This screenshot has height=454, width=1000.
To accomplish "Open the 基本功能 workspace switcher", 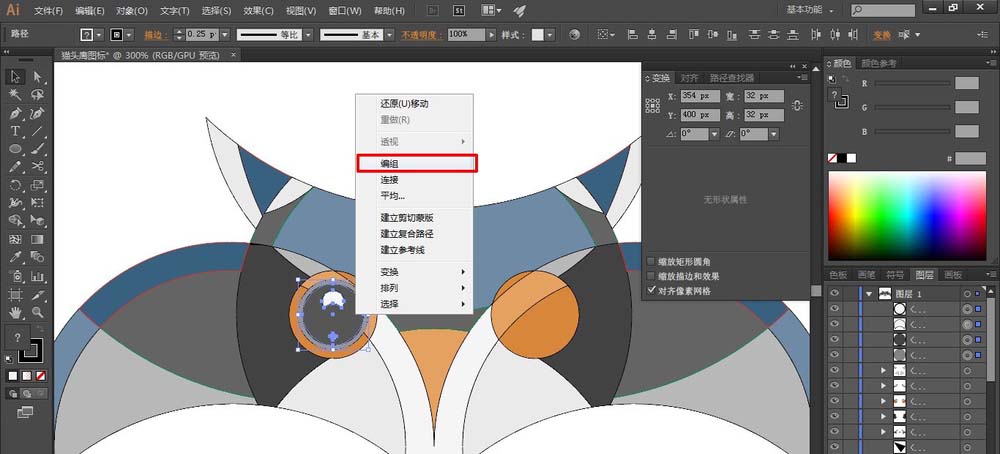I will (810, 10).
